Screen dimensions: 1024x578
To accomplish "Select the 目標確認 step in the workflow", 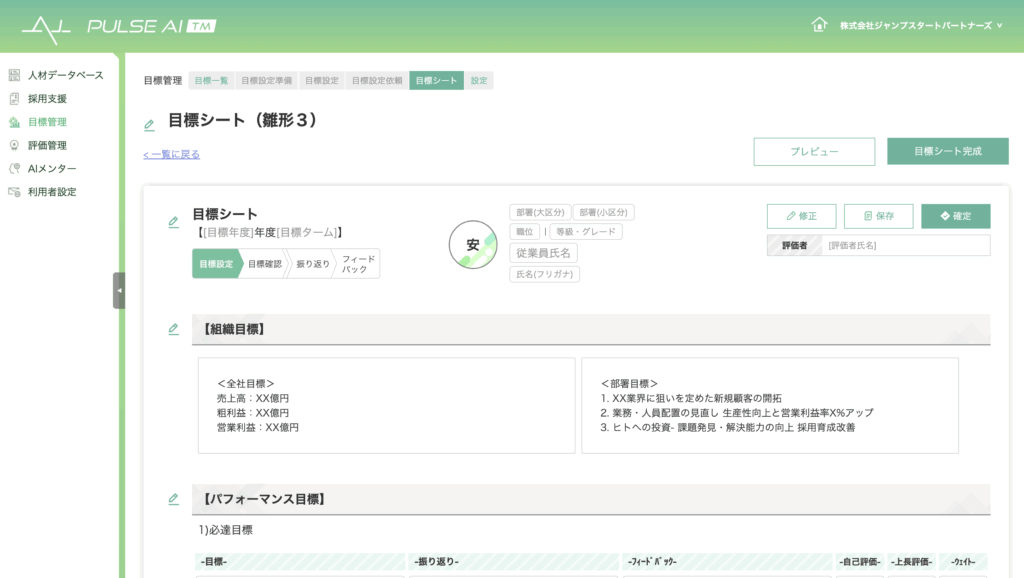I will coord(265,264).
